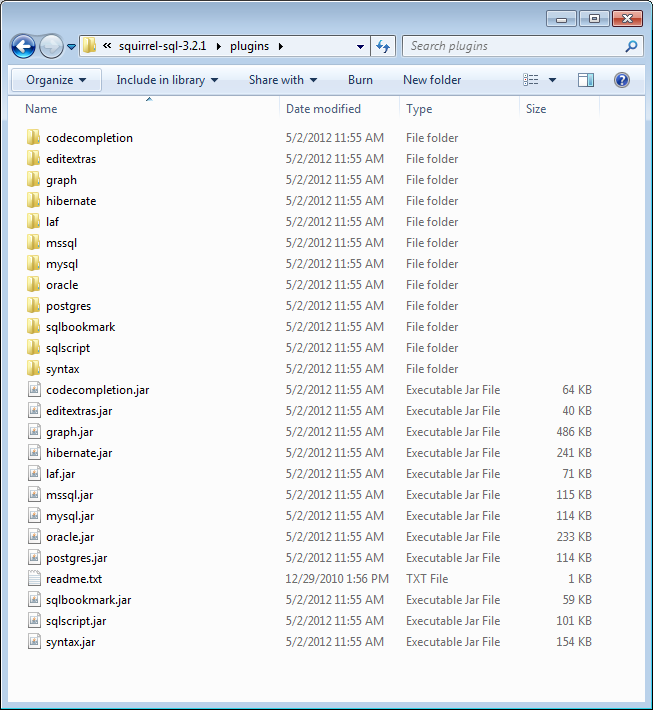Go back with the Back arrow button

pos(23,46)
